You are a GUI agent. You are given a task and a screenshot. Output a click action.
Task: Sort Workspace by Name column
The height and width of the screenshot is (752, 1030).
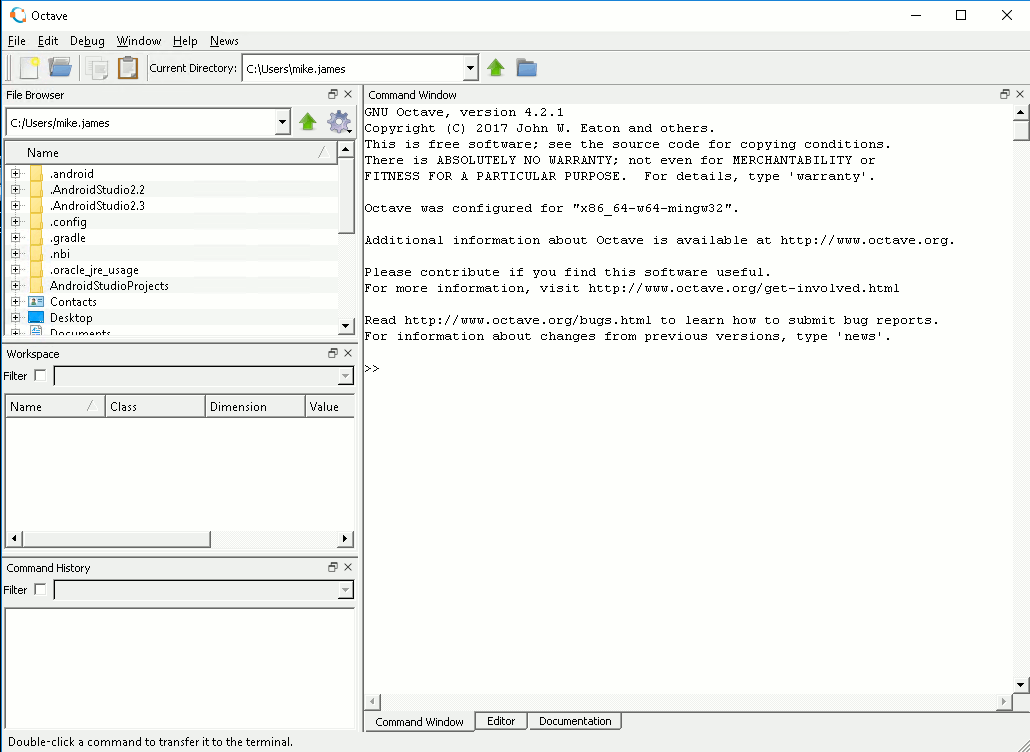pos(55,407)
